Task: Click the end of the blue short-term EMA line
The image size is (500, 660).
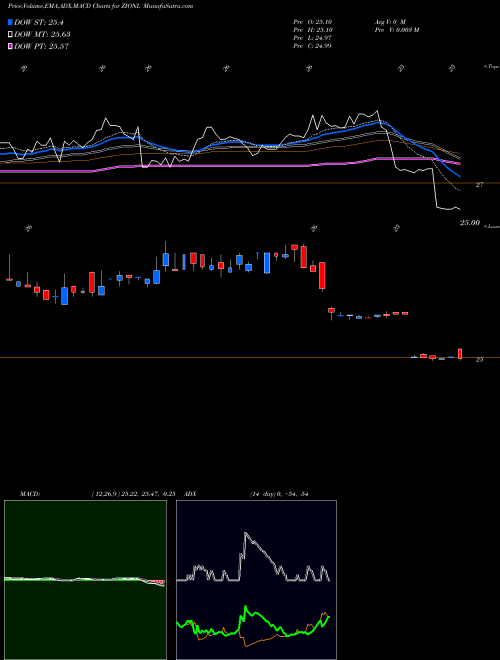Action: click(459, 176)
